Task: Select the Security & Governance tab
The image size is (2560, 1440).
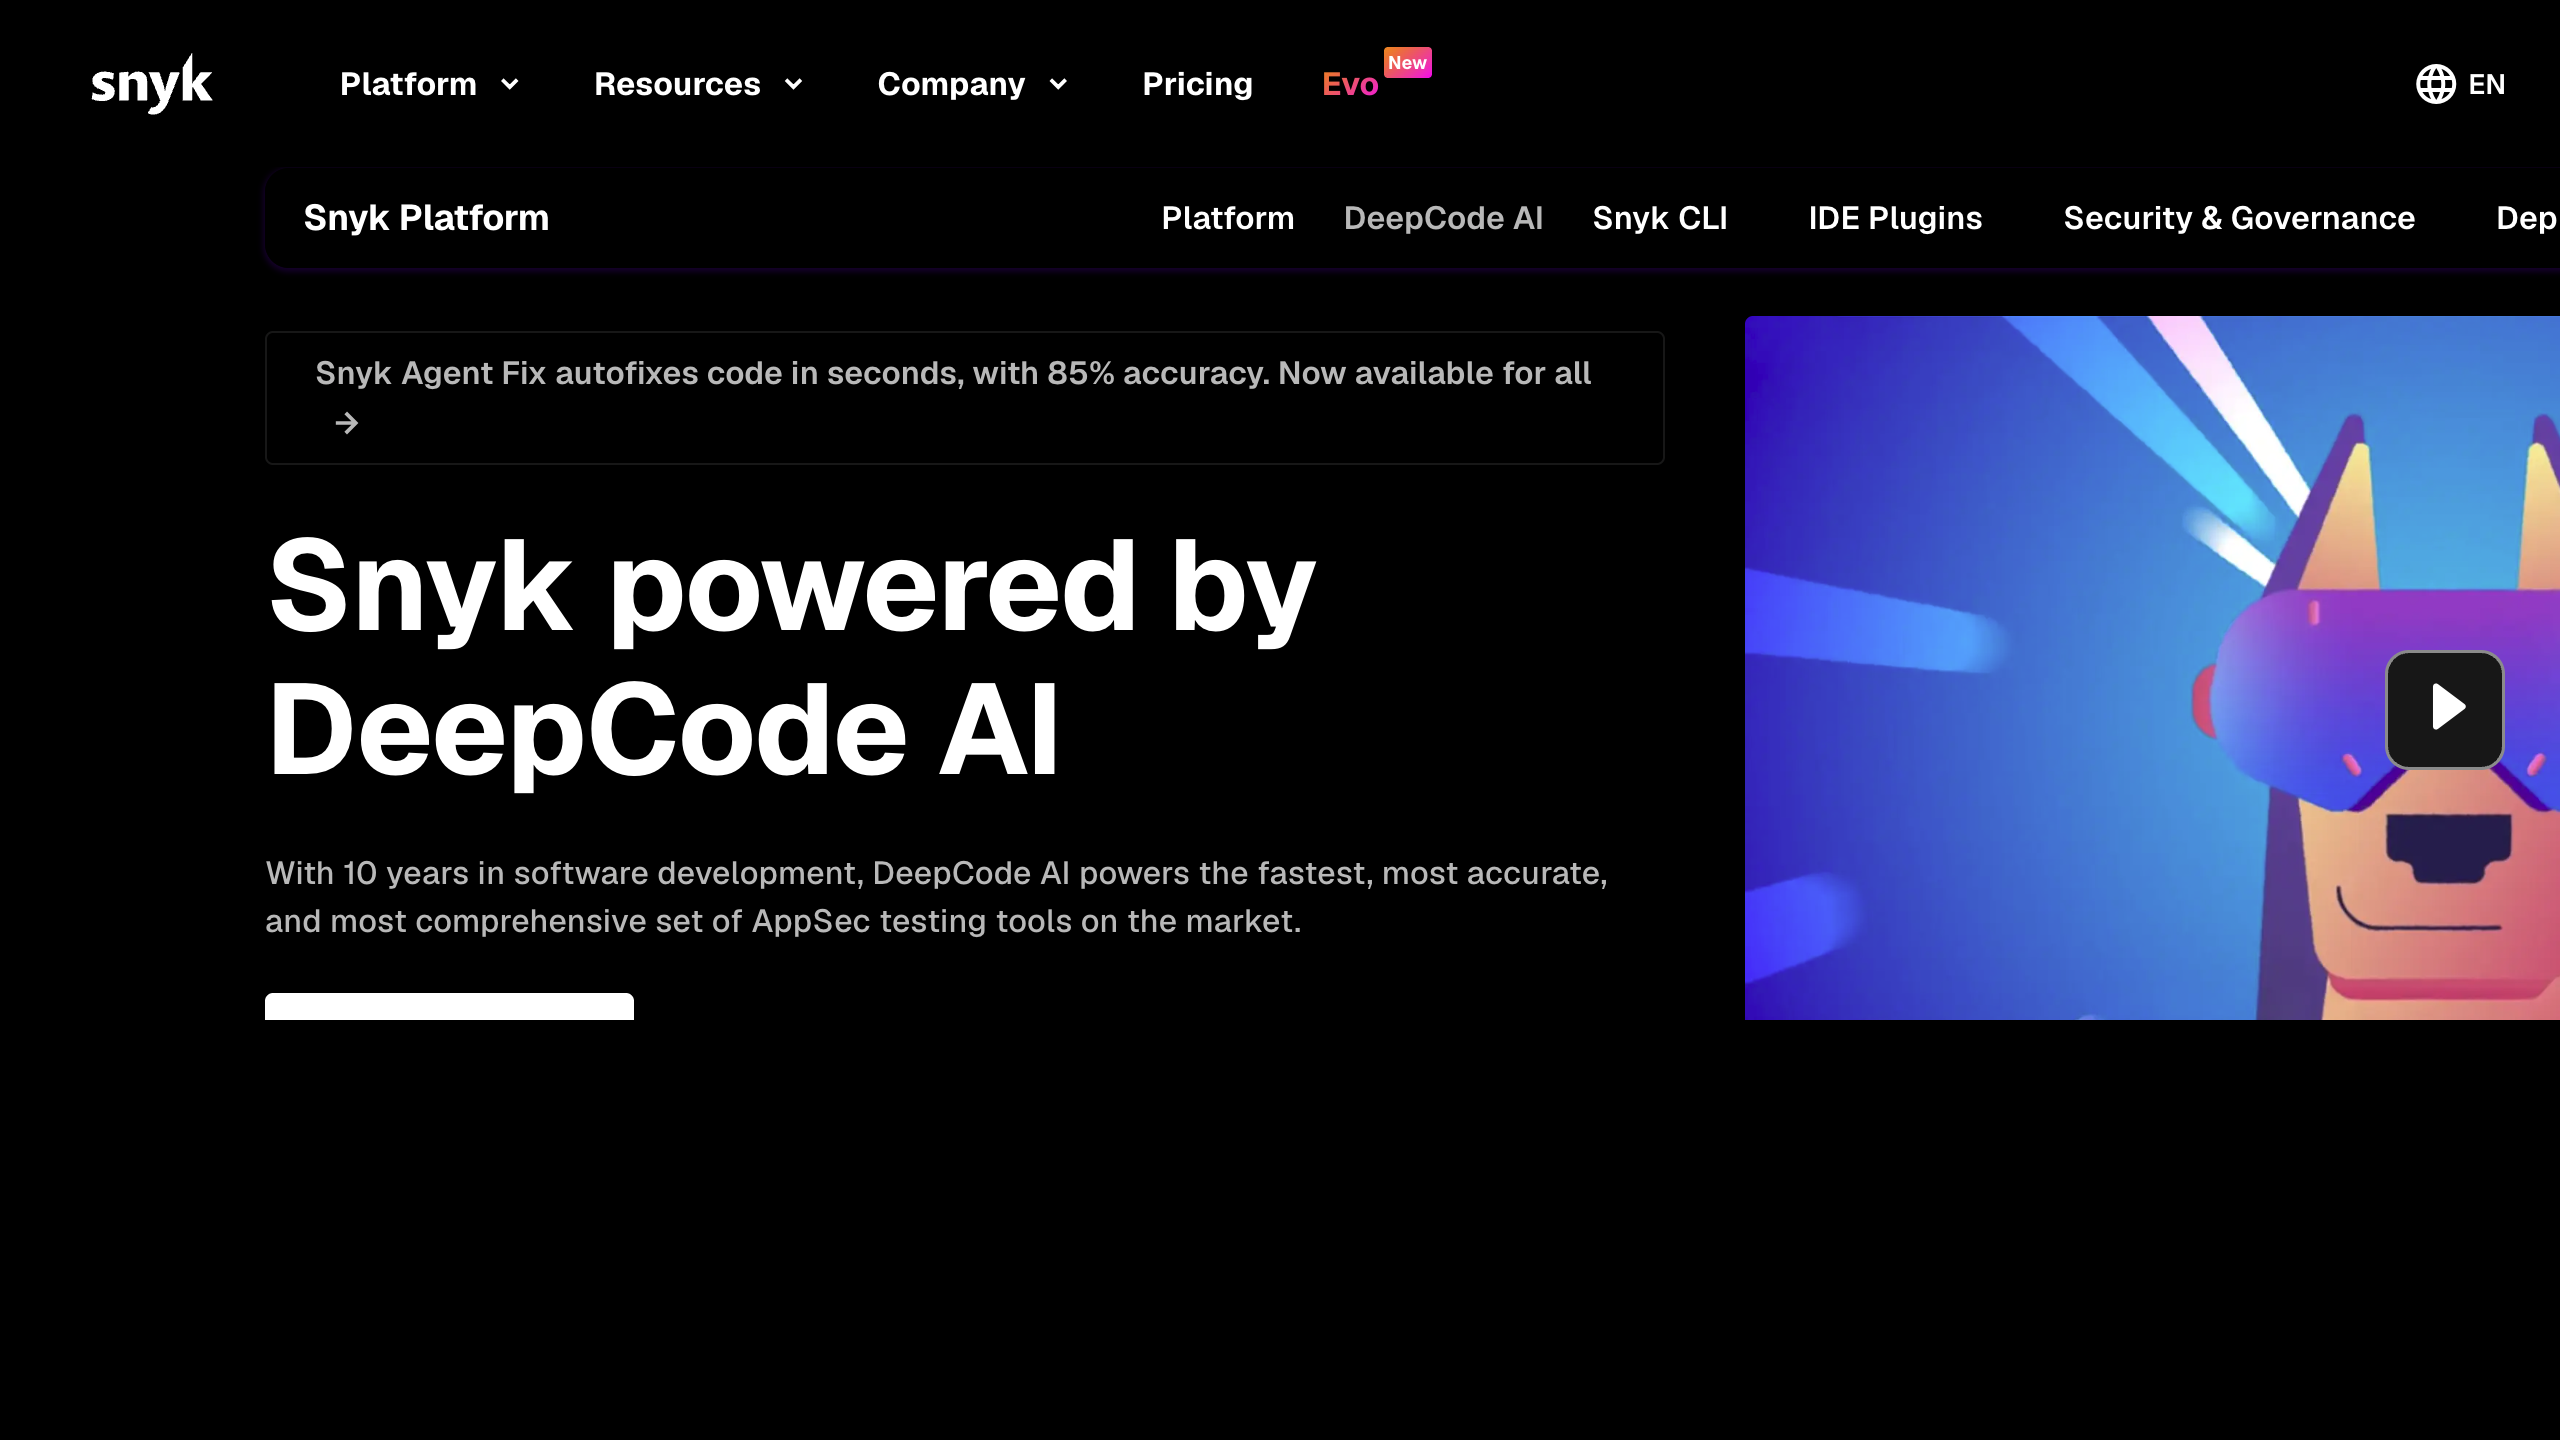Action: (2239, 218)
